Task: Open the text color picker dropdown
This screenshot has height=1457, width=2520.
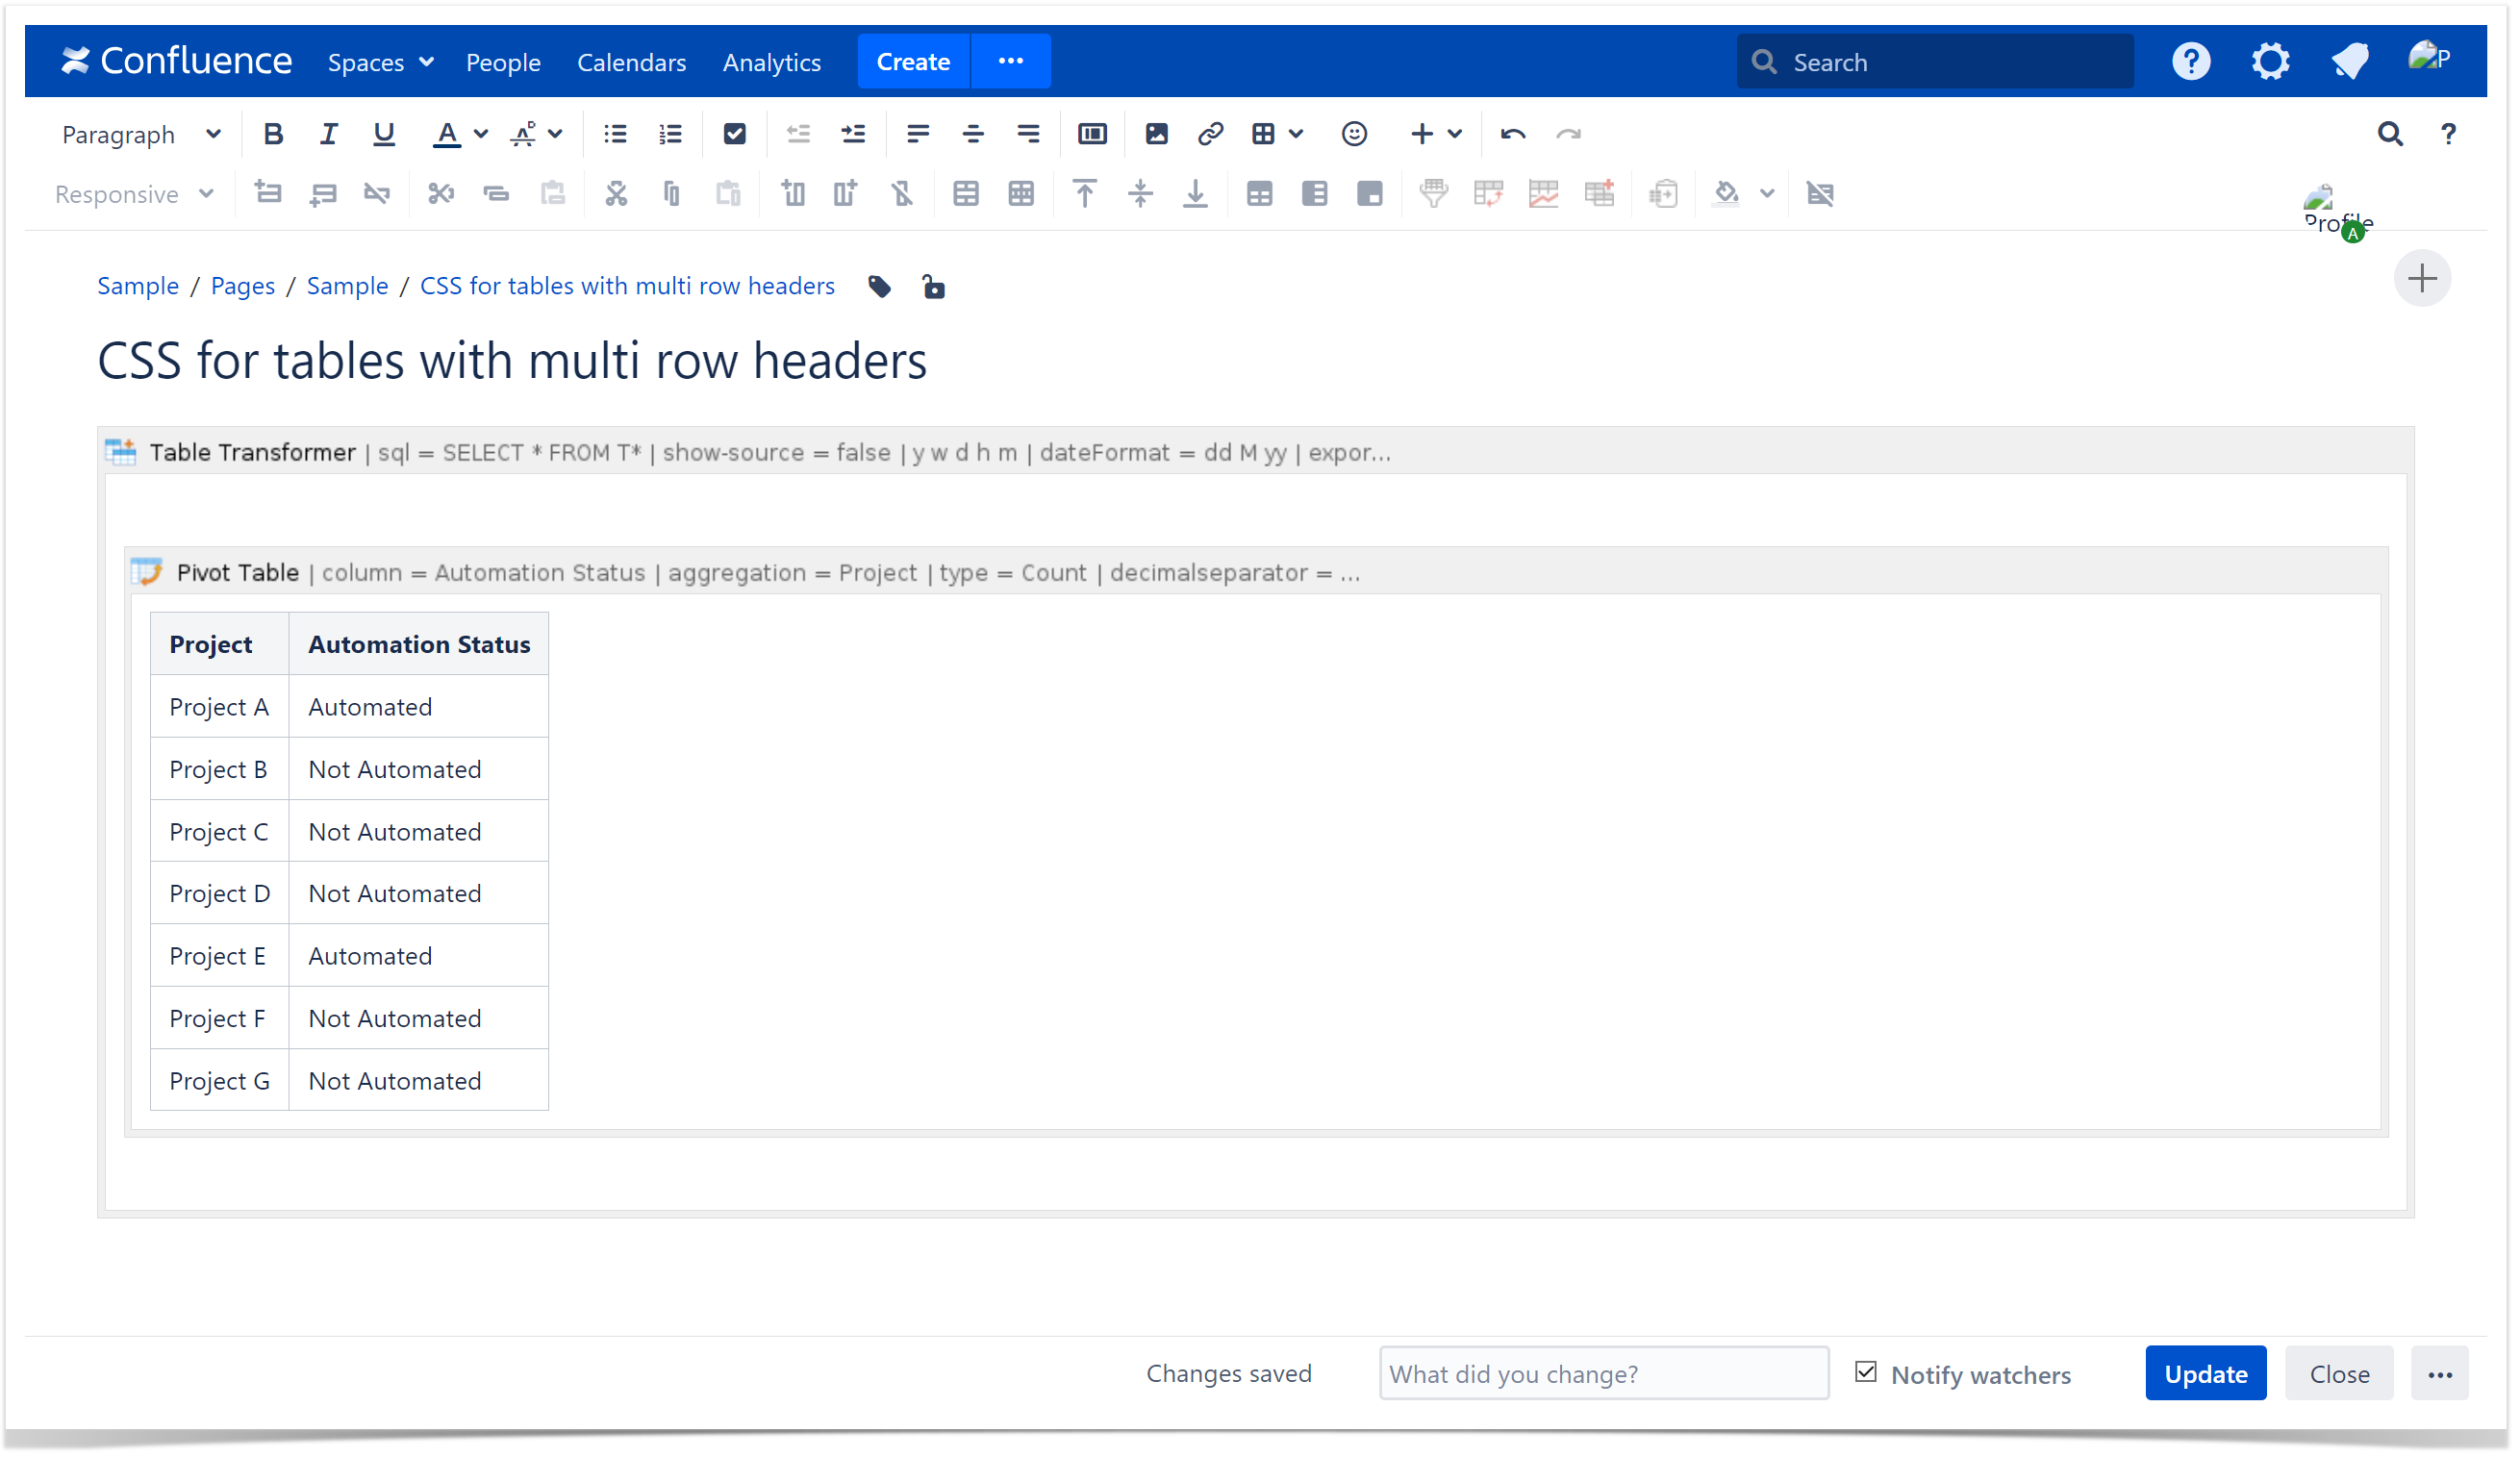Action: tap(480, 134)
